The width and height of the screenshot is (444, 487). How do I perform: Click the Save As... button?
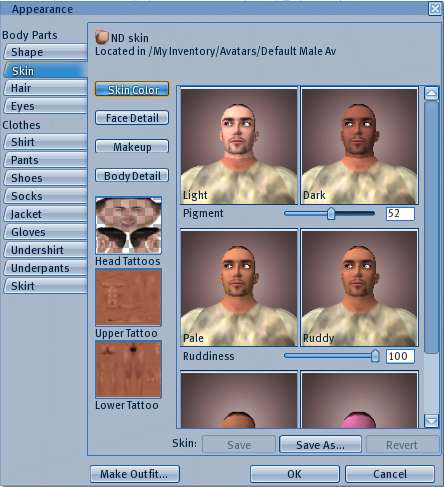coord(320,445)
